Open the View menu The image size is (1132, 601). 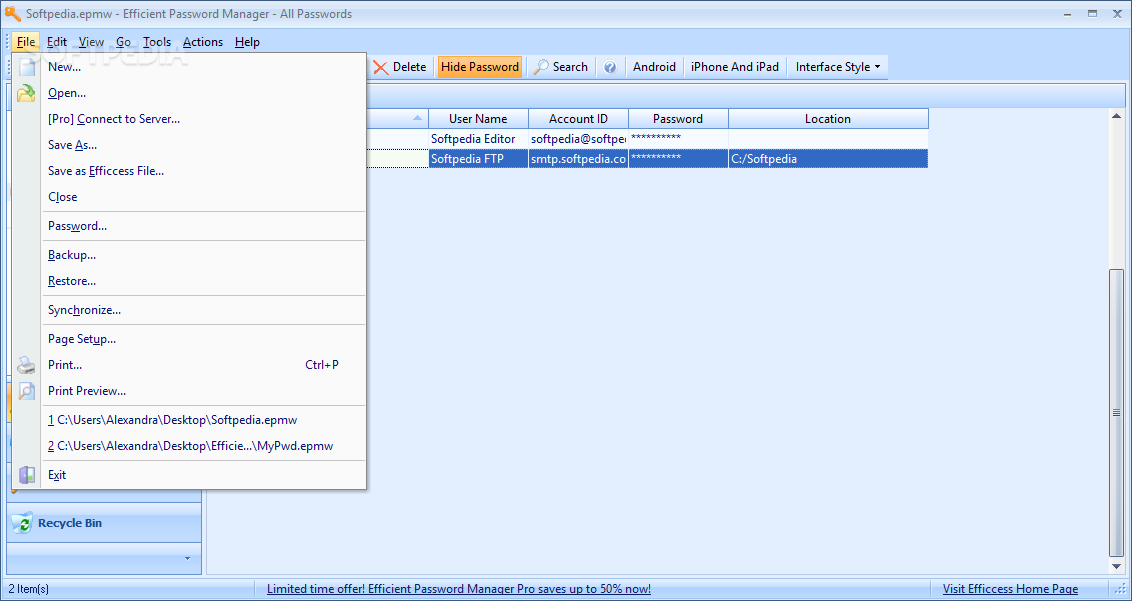(x=91, y=42)
